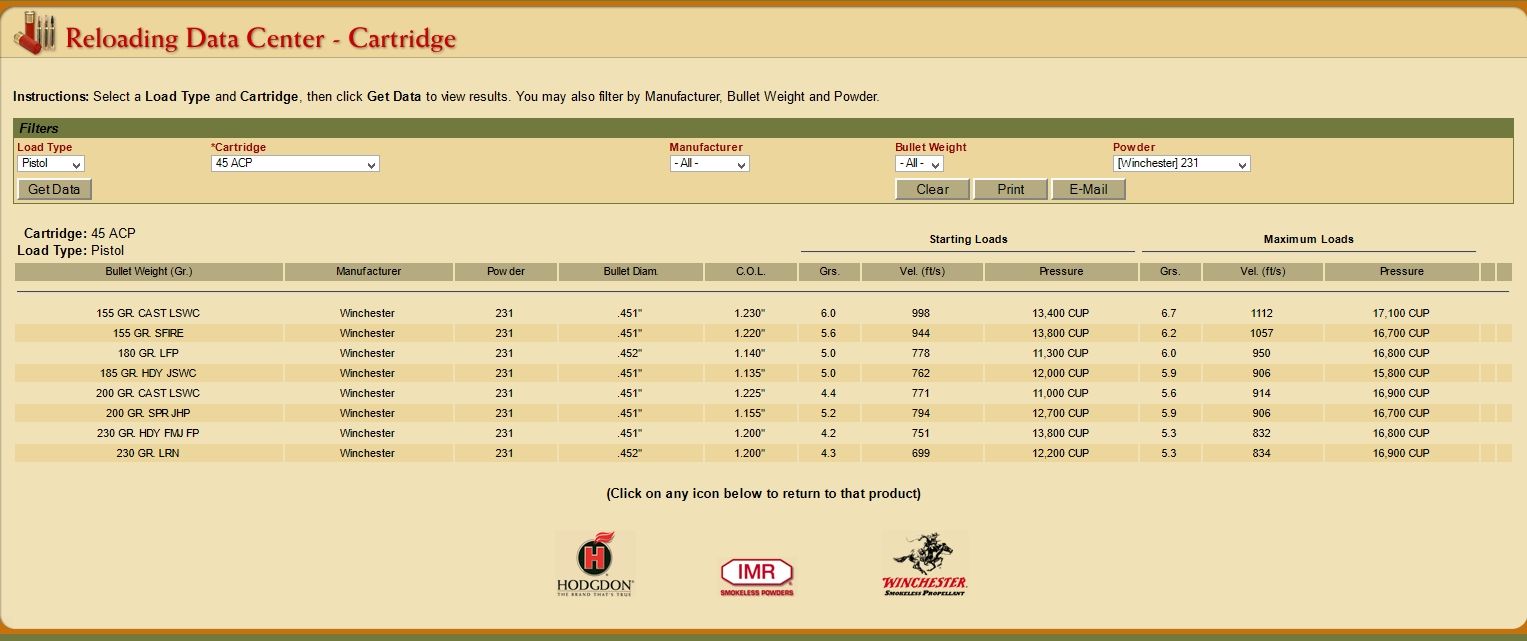Click the Clear filters button

[x=932, y=189]
